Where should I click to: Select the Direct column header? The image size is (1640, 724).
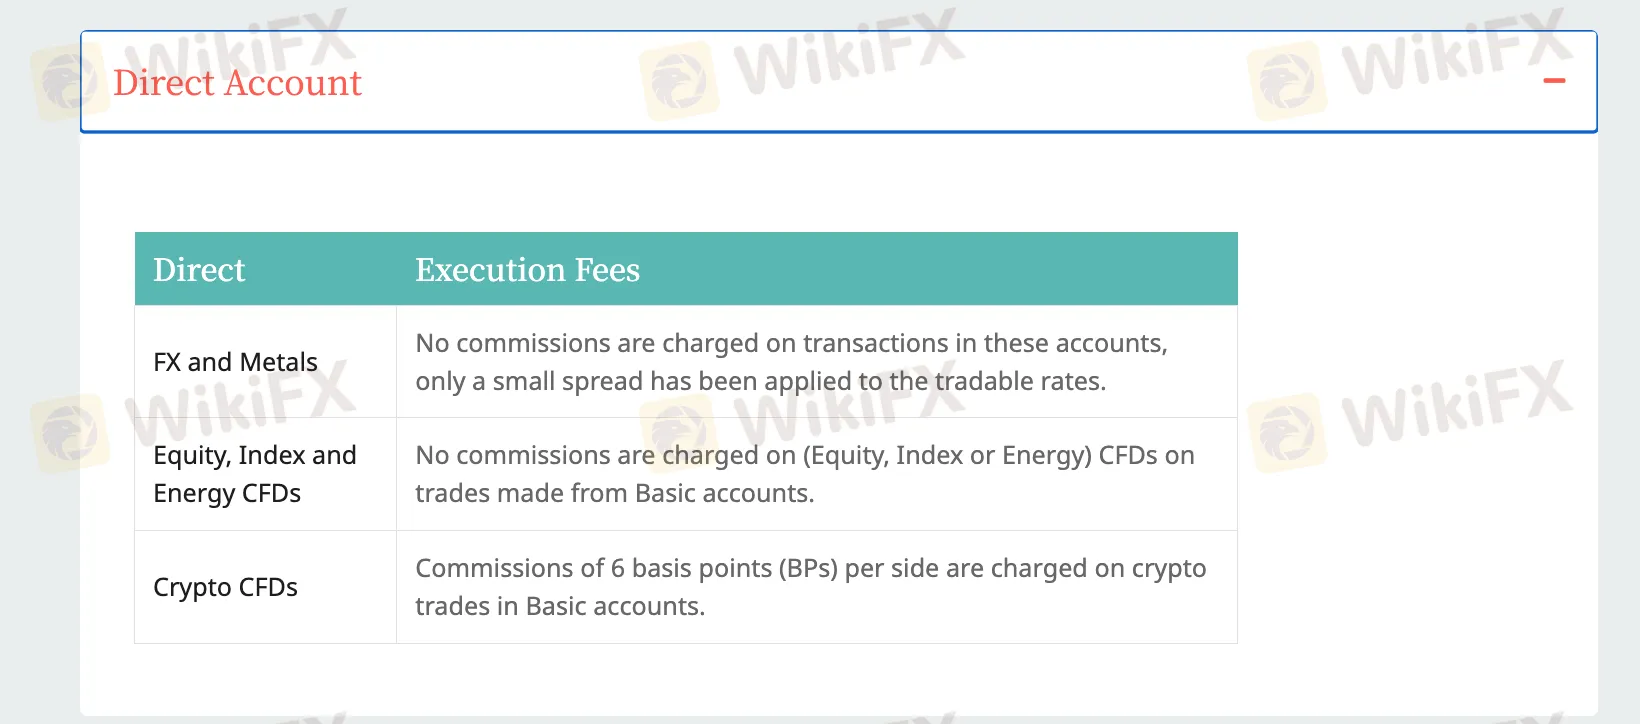point(199,270)
